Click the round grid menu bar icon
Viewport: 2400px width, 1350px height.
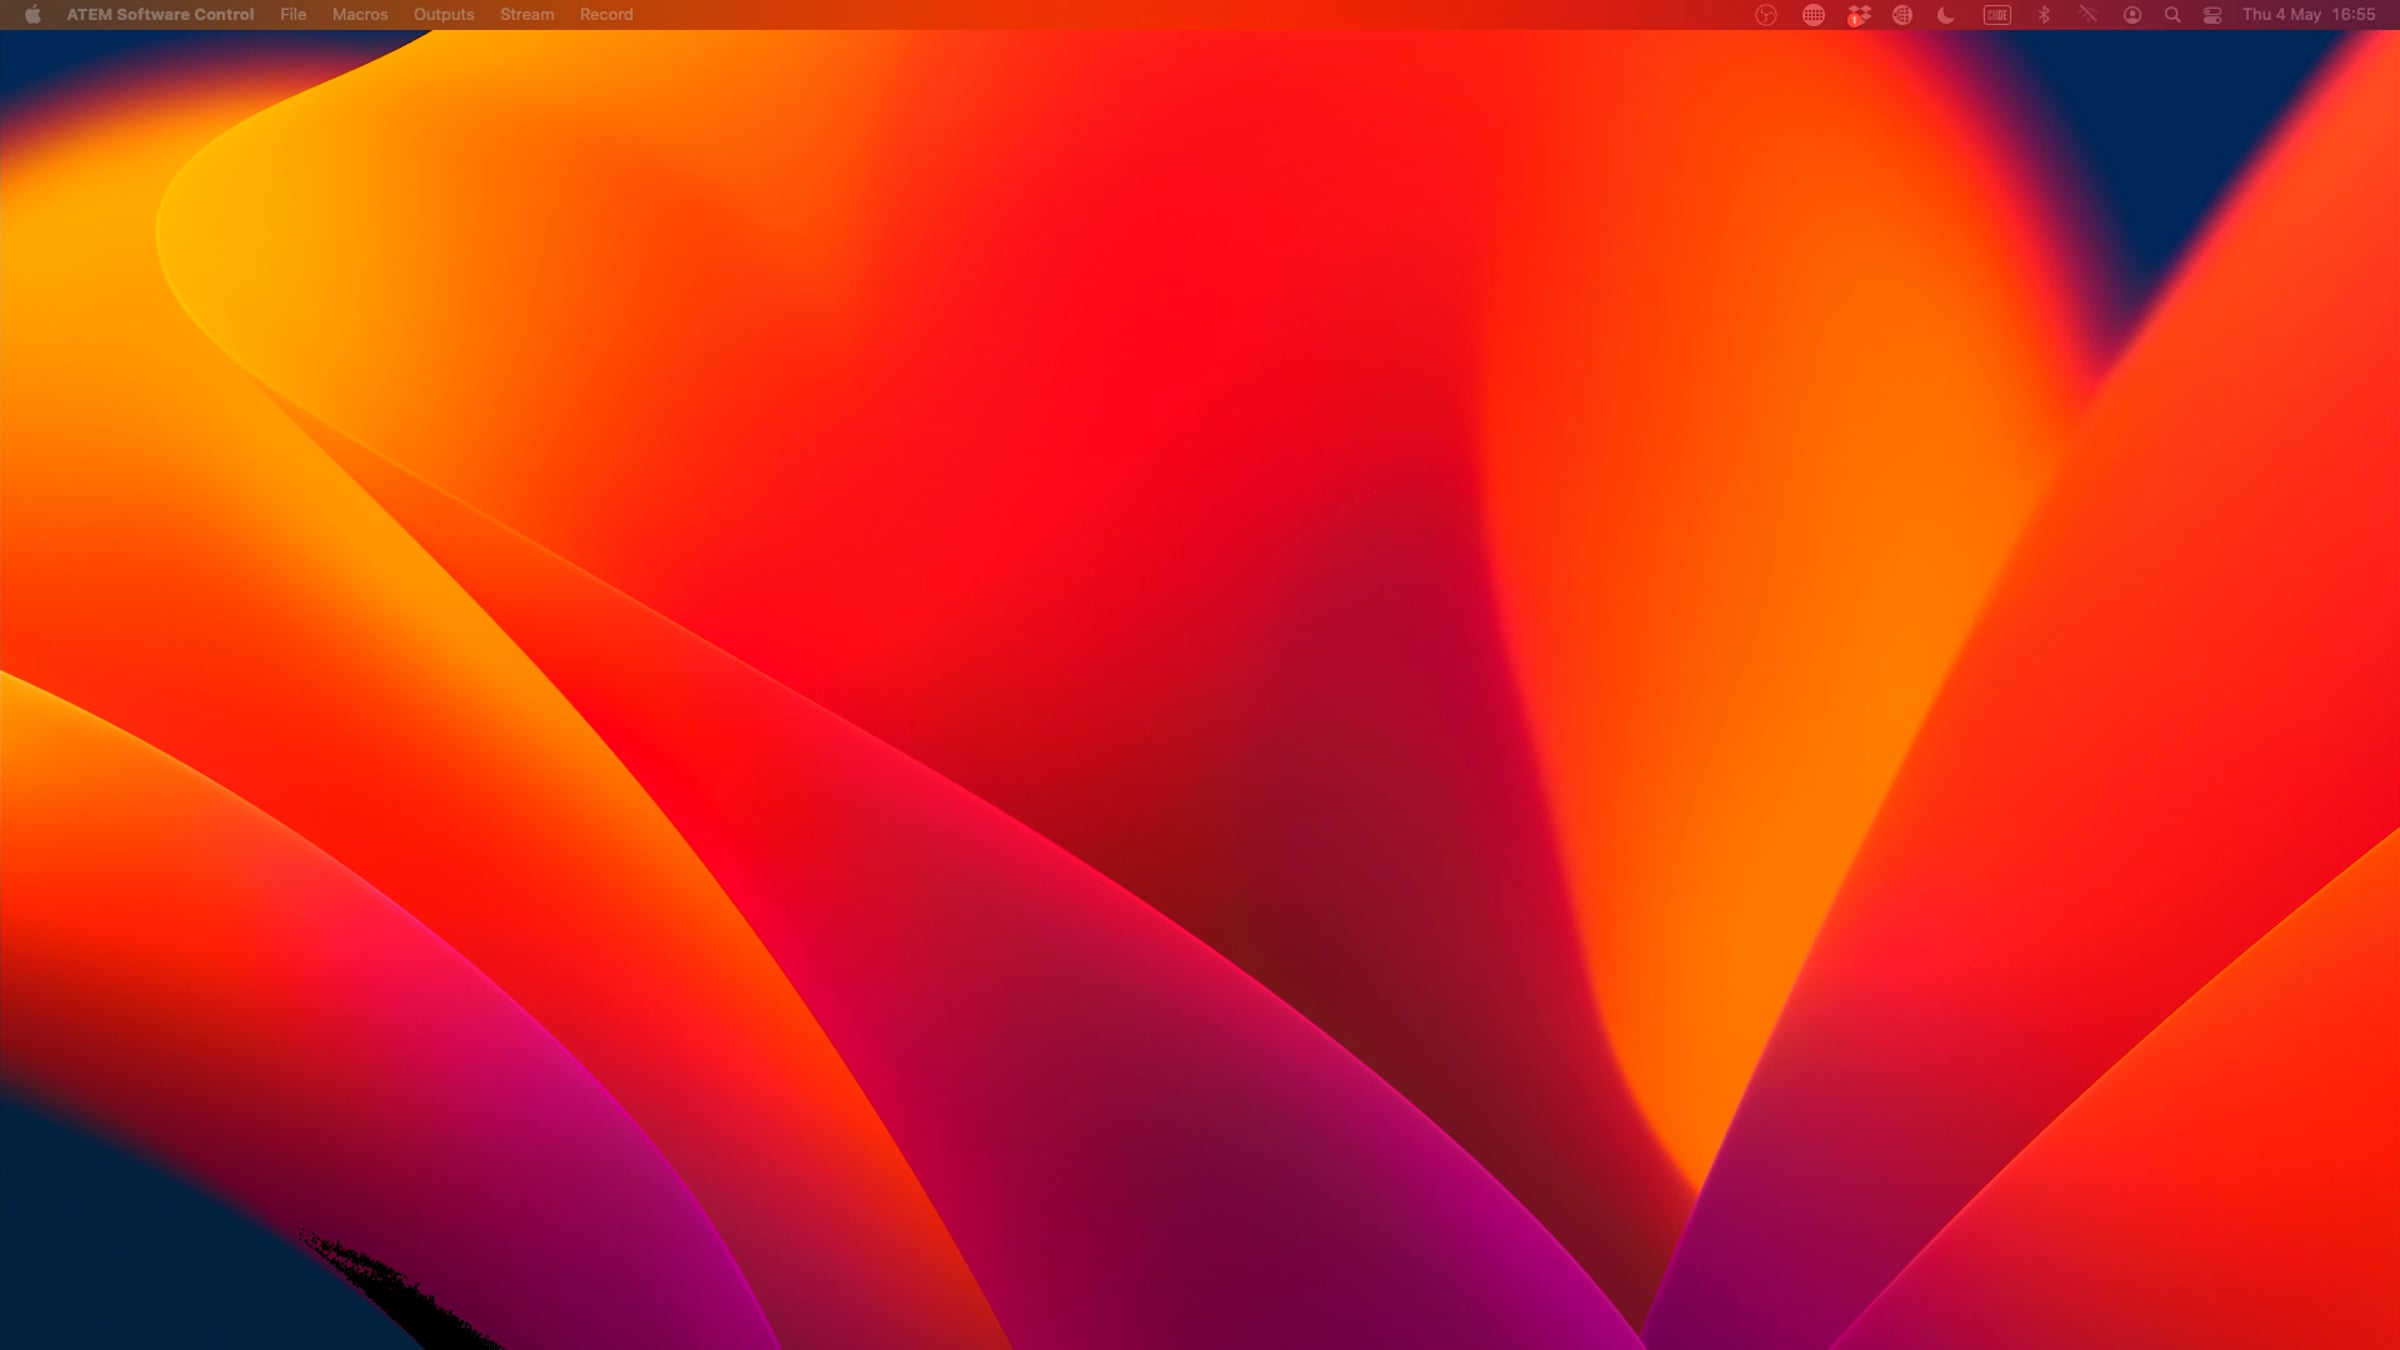pos(1813,15)
